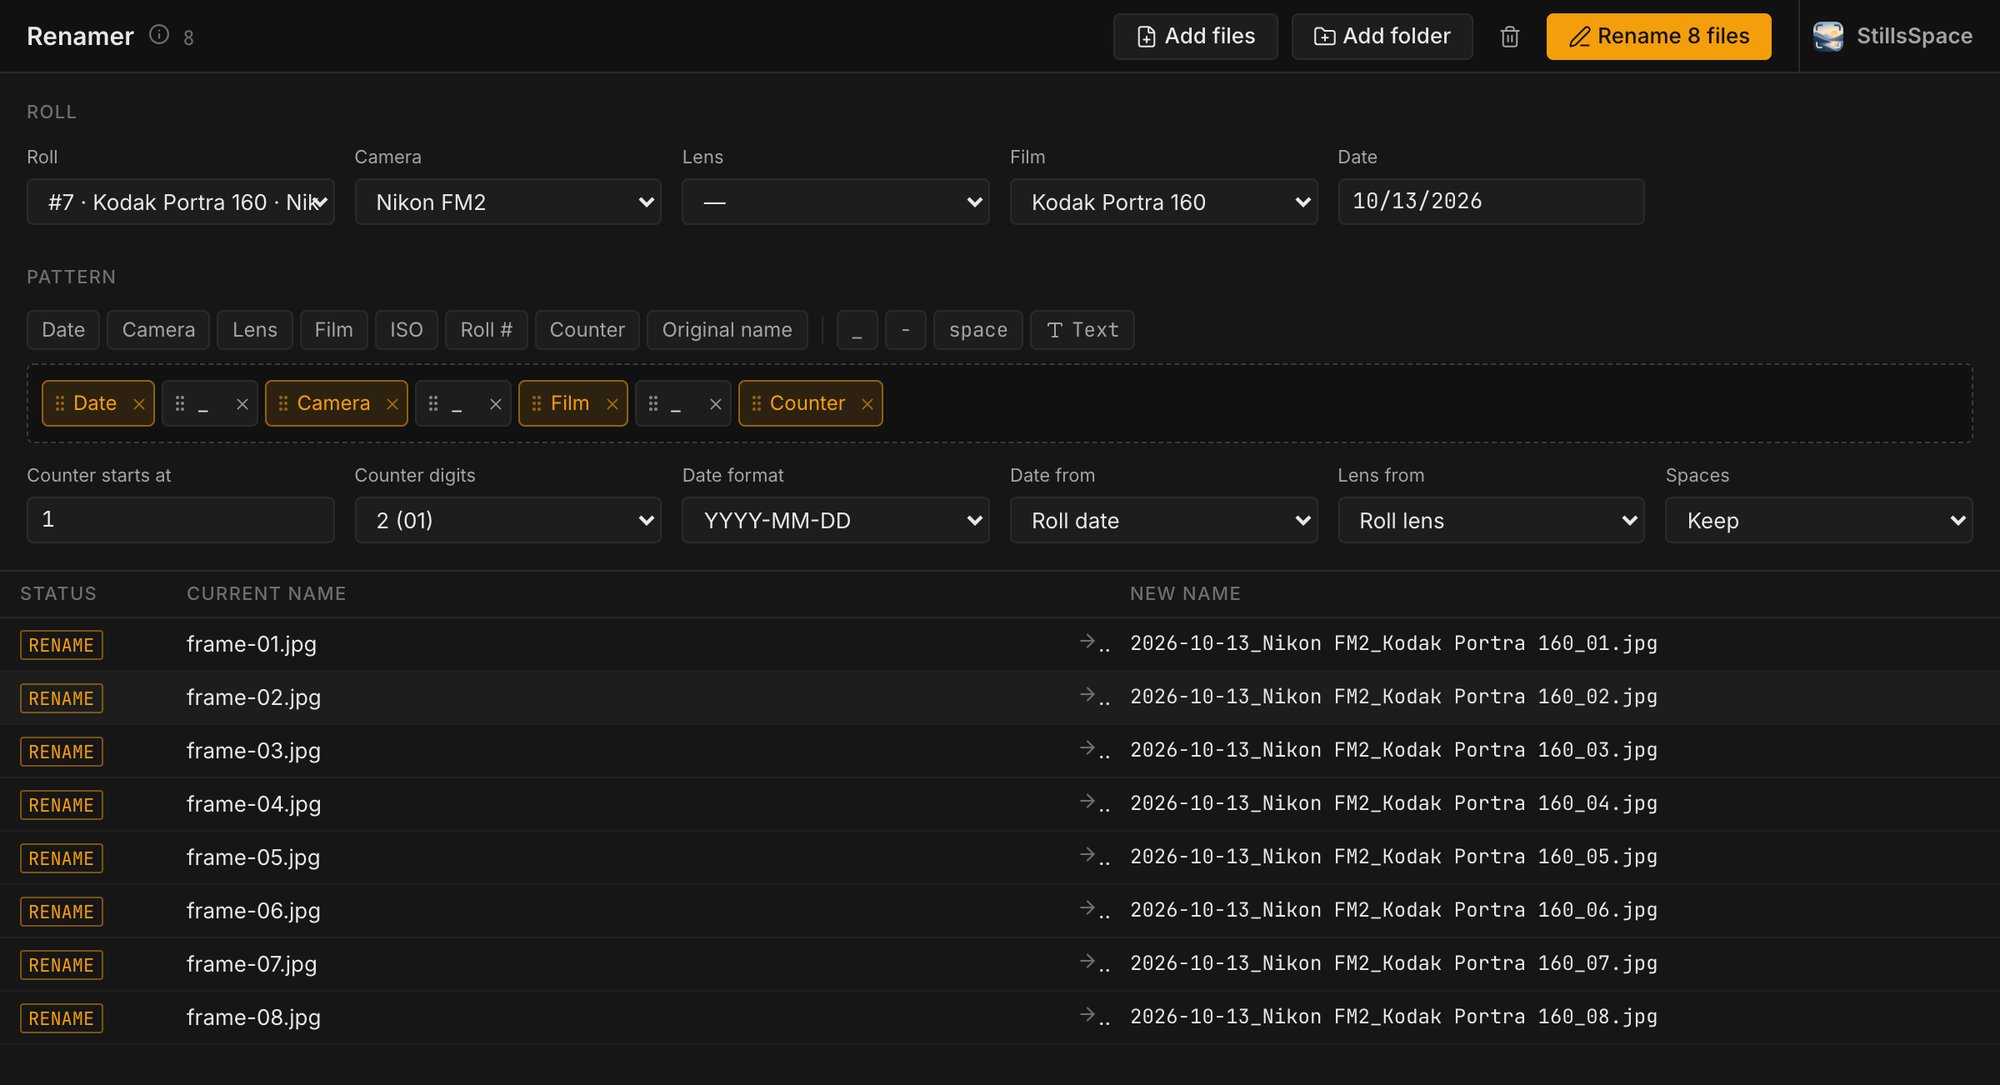Screen dimensions: 2000x1085
Task: Open the Counter digits dropdown
Action: tap(508, 520)
